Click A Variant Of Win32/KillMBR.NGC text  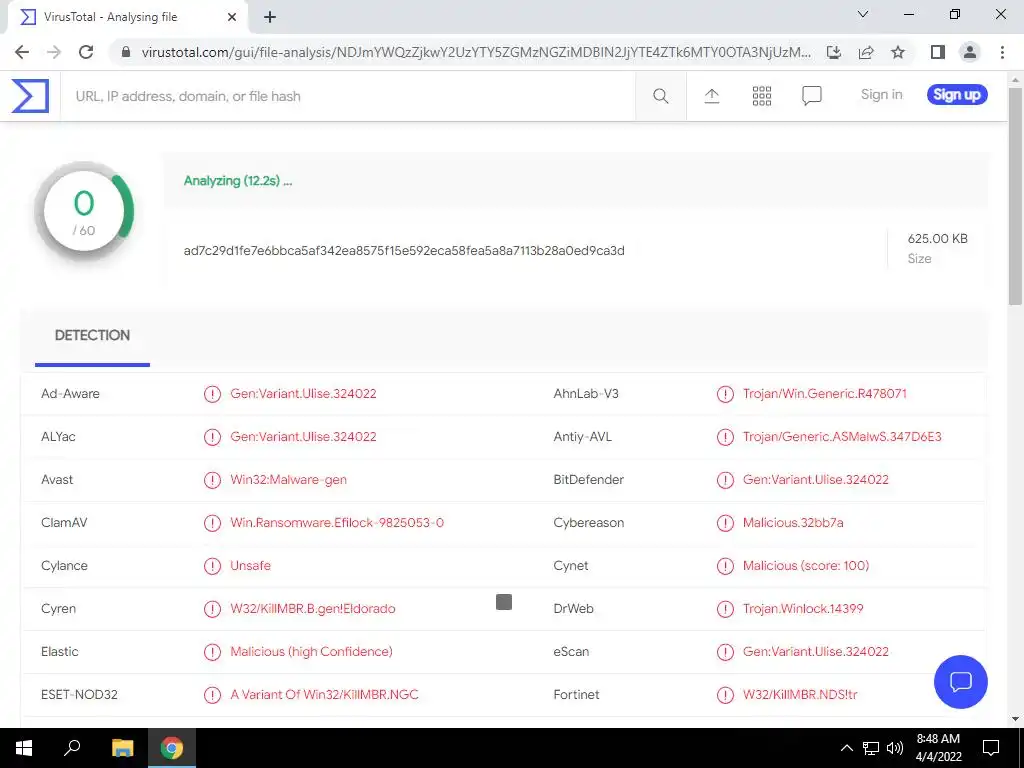[324, 695]
